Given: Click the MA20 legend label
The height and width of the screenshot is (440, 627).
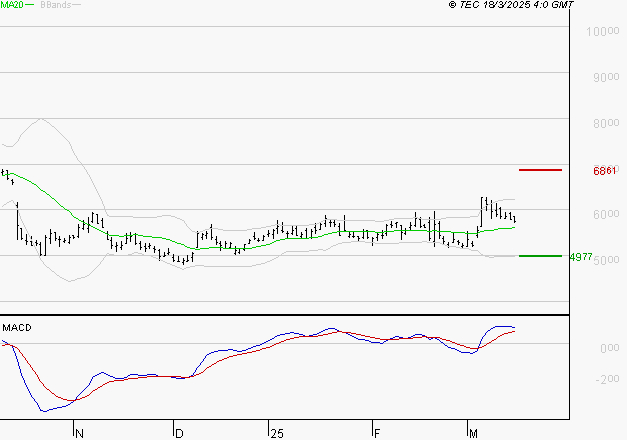Looking at the screenshot, I should [12, 5].
